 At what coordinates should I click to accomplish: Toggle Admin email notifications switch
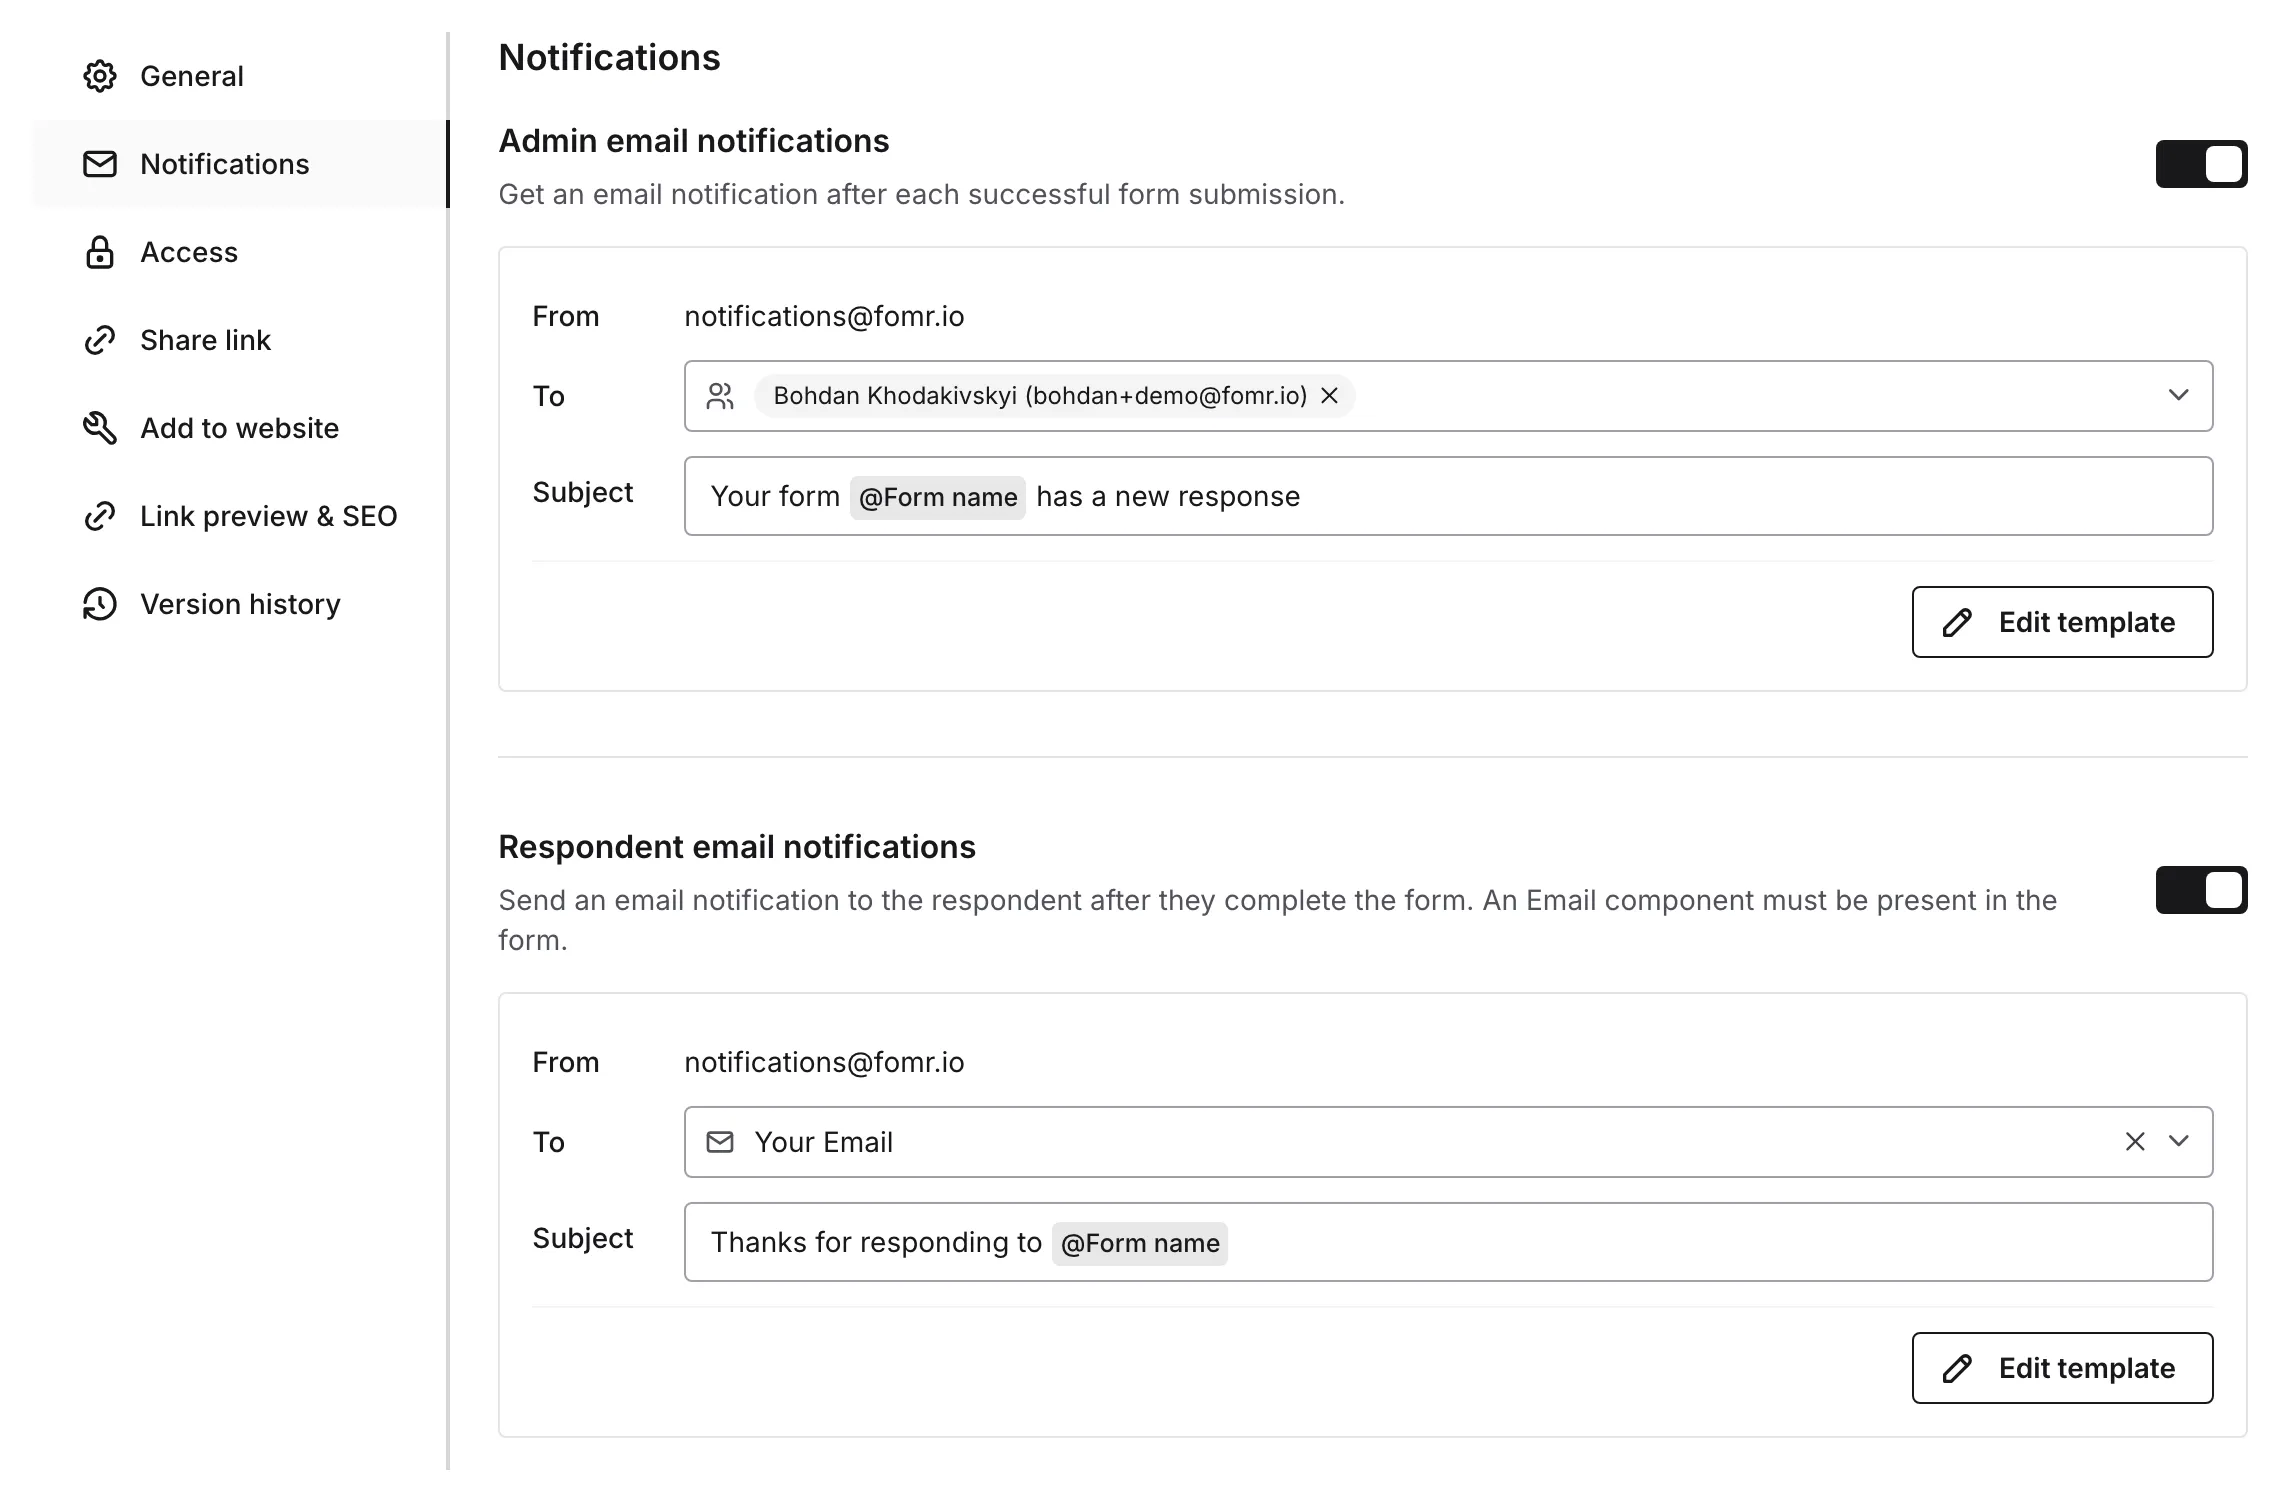pyautogui.click(x=2201, y=164)
